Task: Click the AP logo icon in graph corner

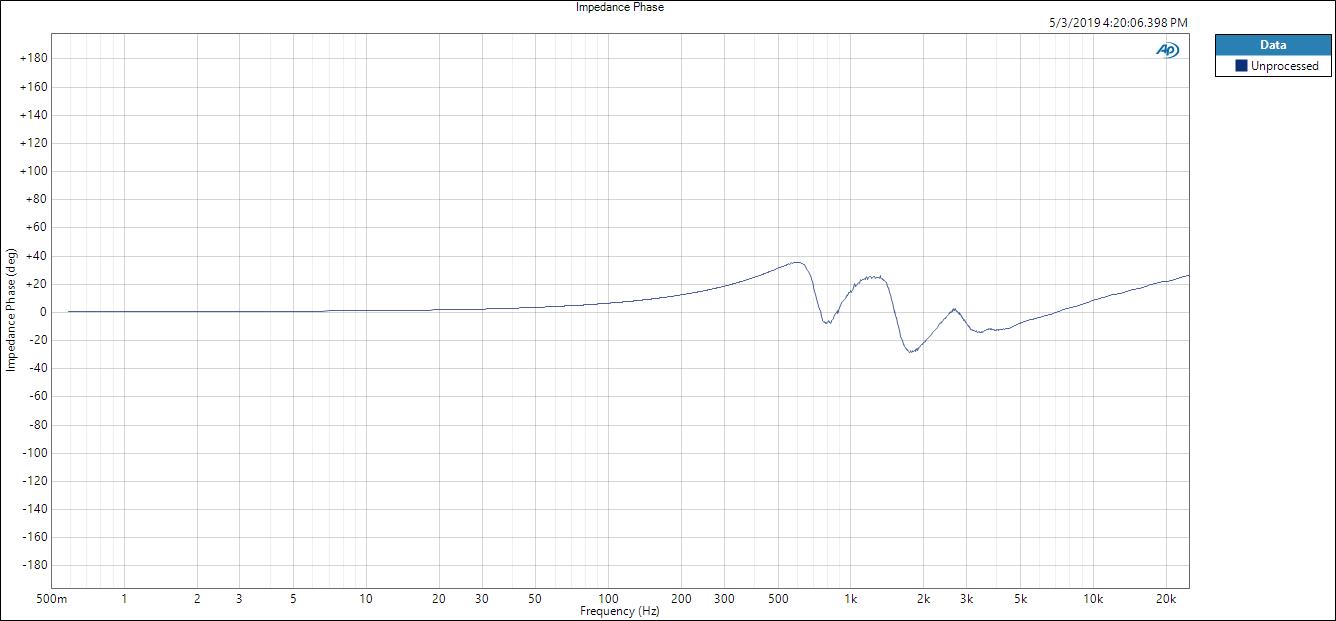Action: click(x=1167, y=49)
